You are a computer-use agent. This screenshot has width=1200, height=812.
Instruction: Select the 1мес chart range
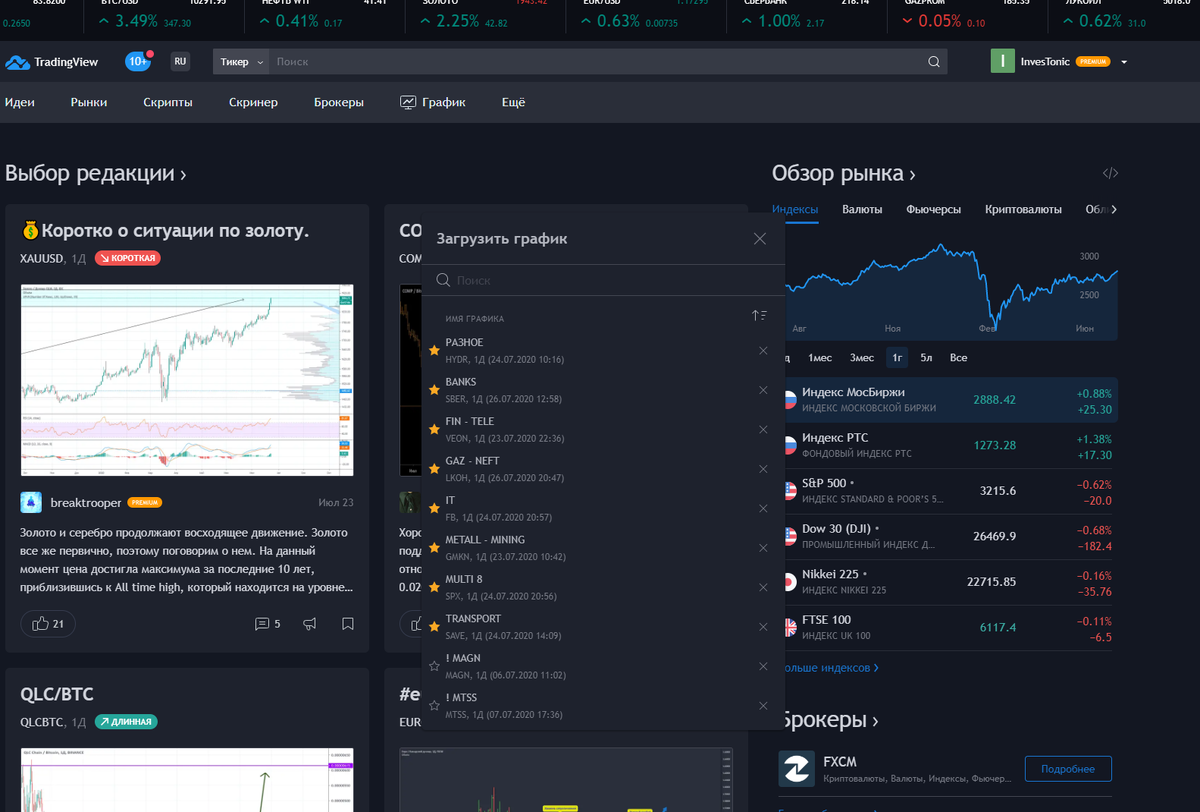click(x=820, y=357)
